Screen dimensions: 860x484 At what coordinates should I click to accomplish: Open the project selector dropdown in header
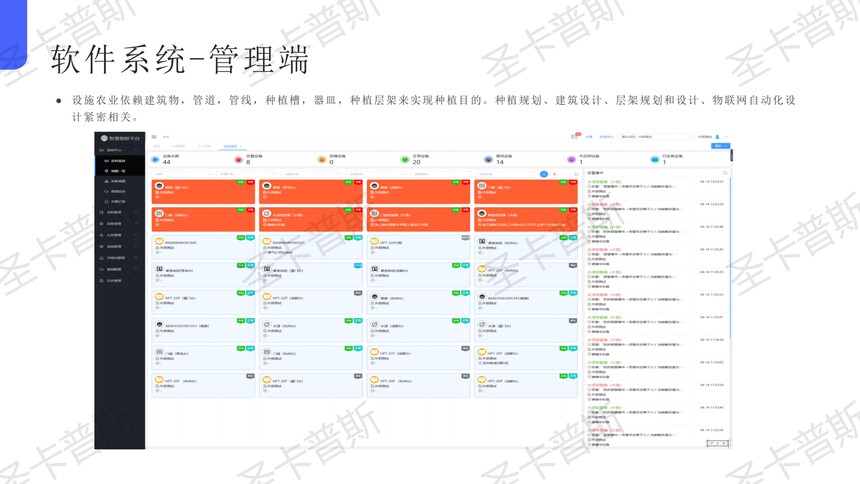(655, 137)
